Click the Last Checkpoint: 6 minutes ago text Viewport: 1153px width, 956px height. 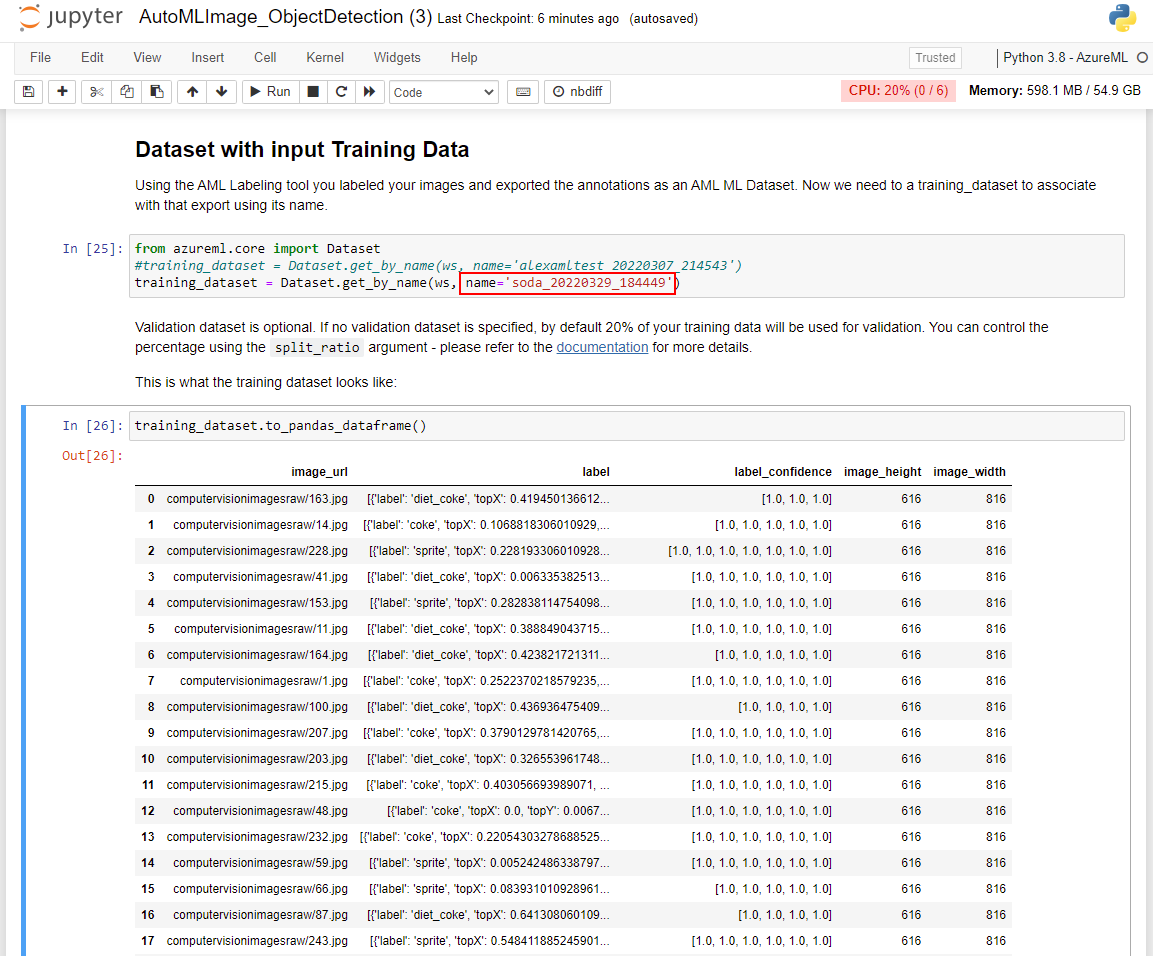(x=528, y=18)
